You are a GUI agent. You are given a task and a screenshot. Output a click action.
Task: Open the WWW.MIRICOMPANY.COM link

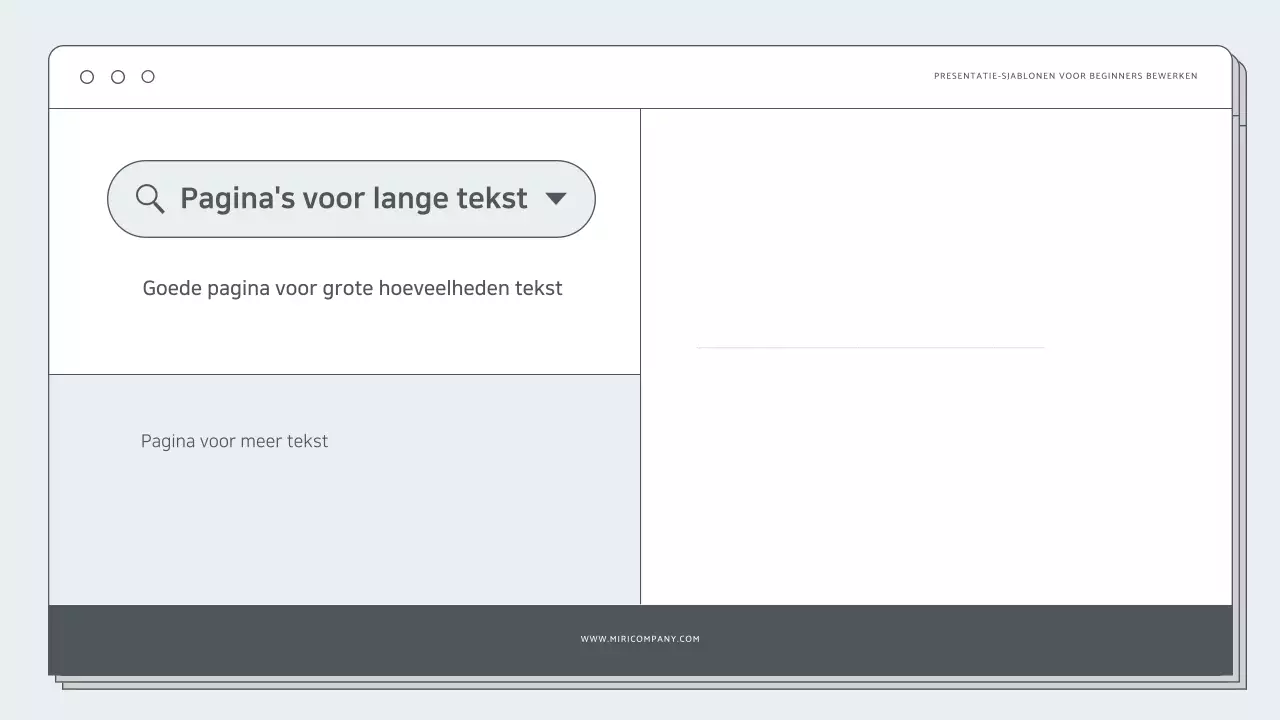coord(640,638)
